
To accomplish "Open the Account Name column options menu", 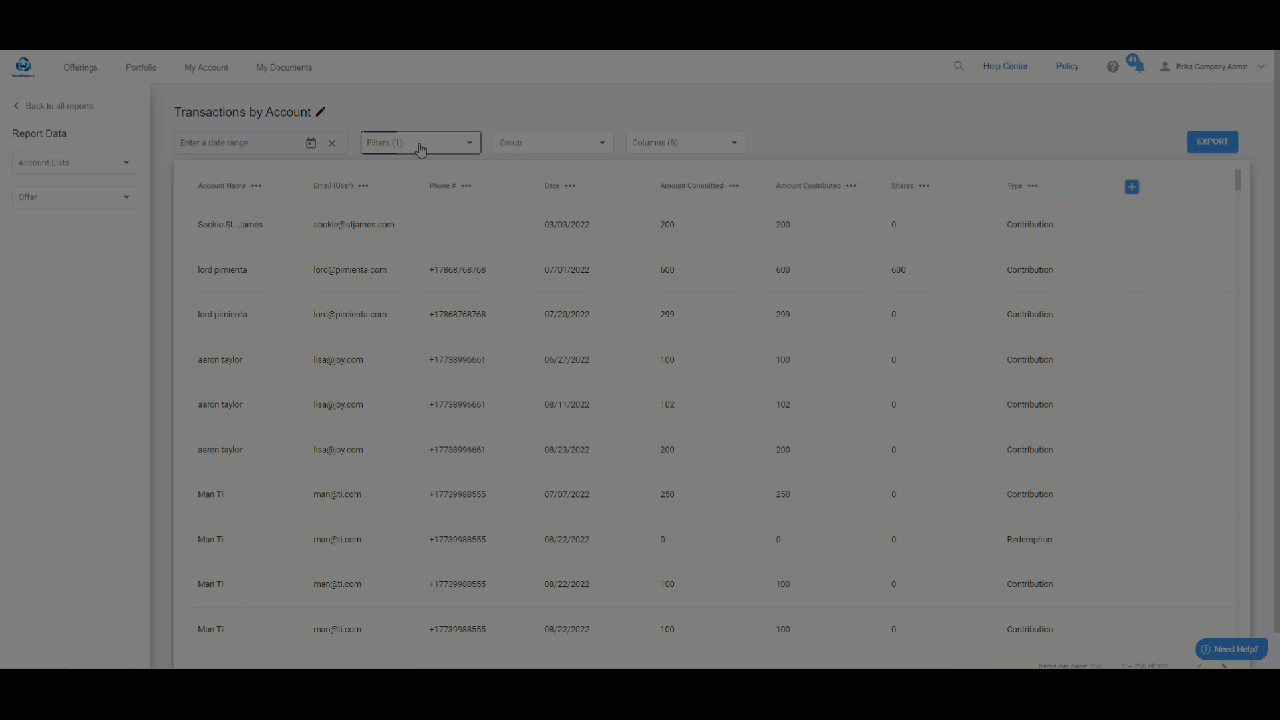I will pyautogui.click(x=256, y=186).
